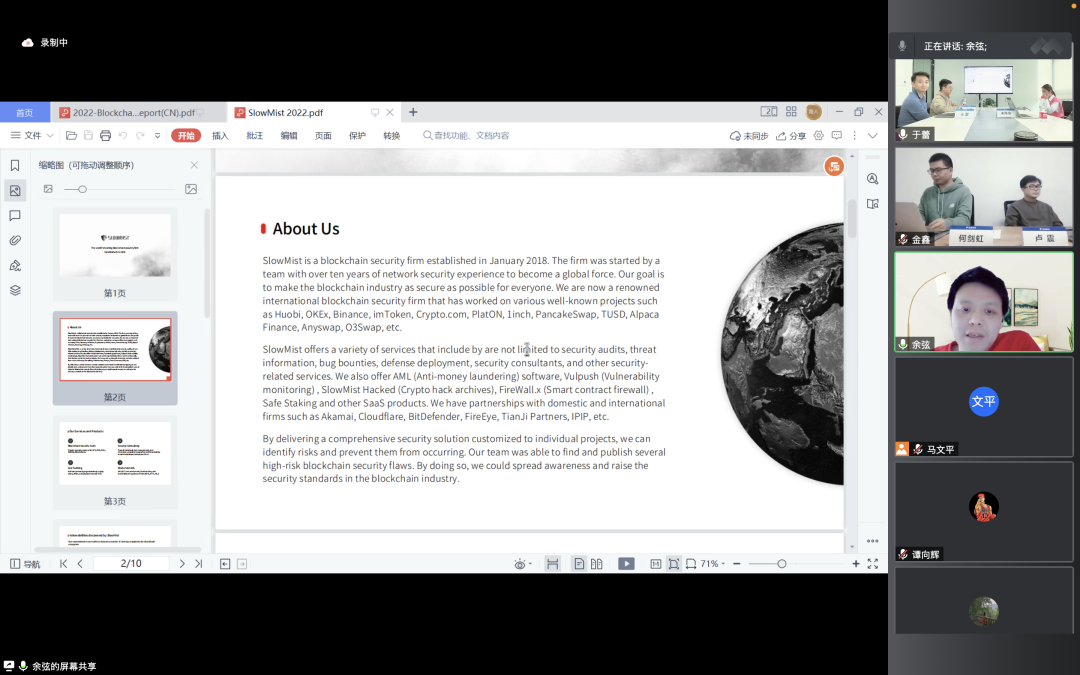Select the 编辑 ribbon tab
Image resolution: width=1080 pixels, height=675 pixels.
point(289,136)
